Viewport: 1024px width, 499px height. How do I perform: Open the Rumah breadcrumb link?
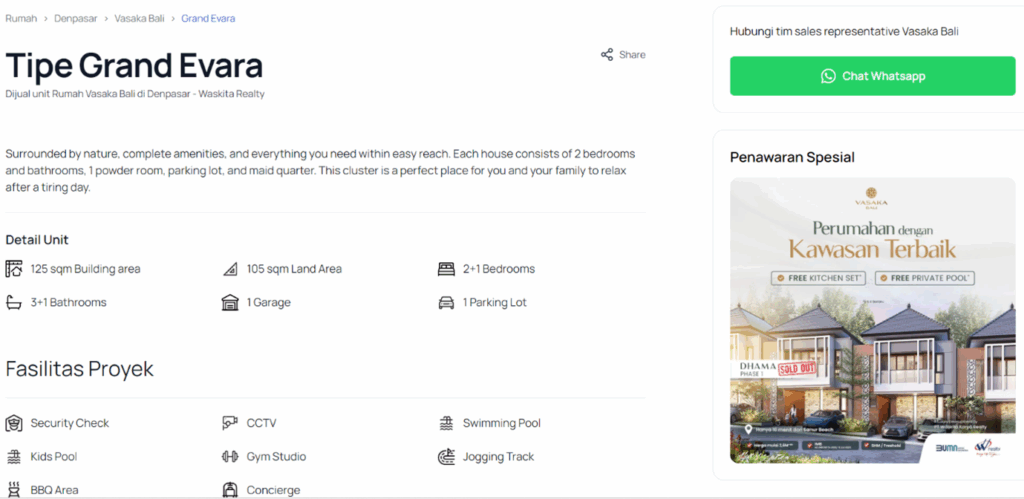pyautogui.click(x=21, y=19)
